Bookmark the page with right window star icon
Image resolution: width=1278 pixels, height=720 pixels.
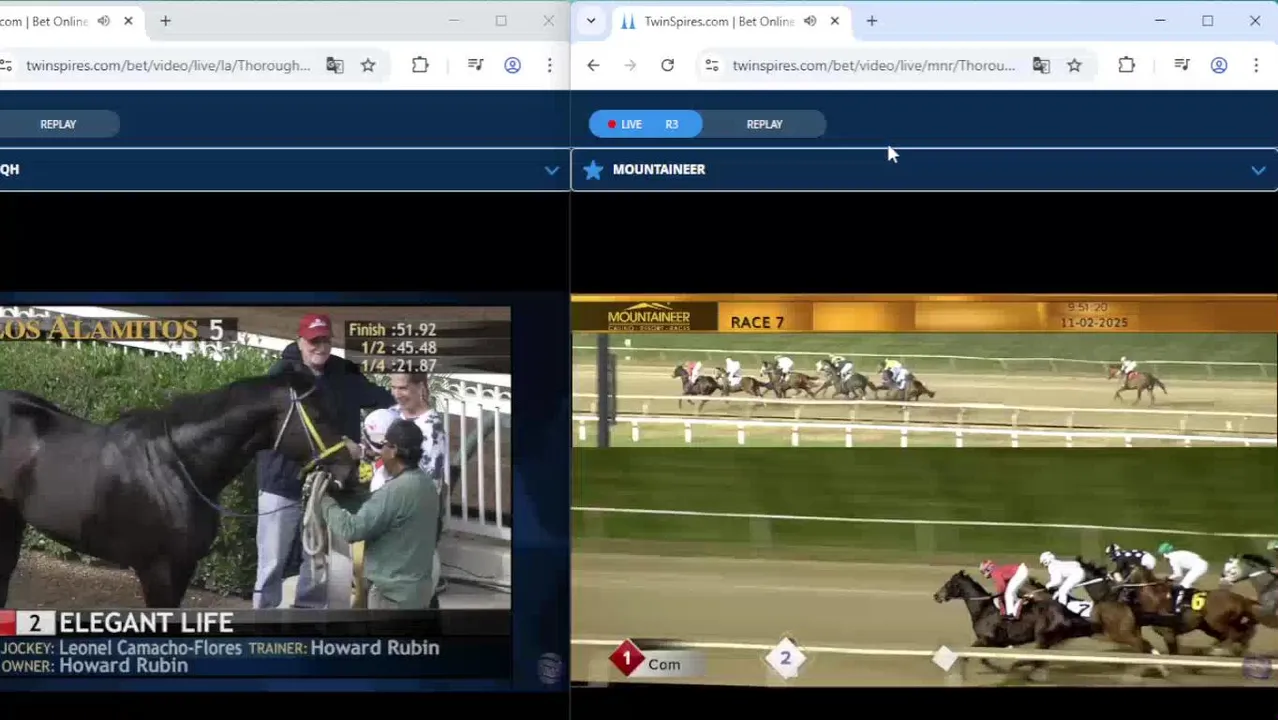(1074, 65)
